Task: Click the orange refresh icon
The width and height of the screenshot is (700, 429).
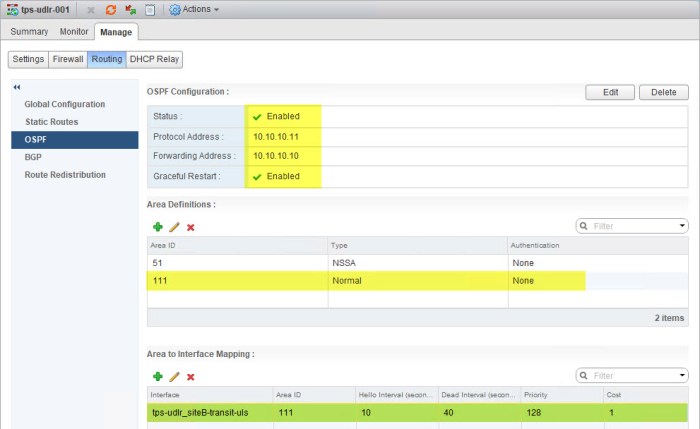Action: [x=111, y=10]
